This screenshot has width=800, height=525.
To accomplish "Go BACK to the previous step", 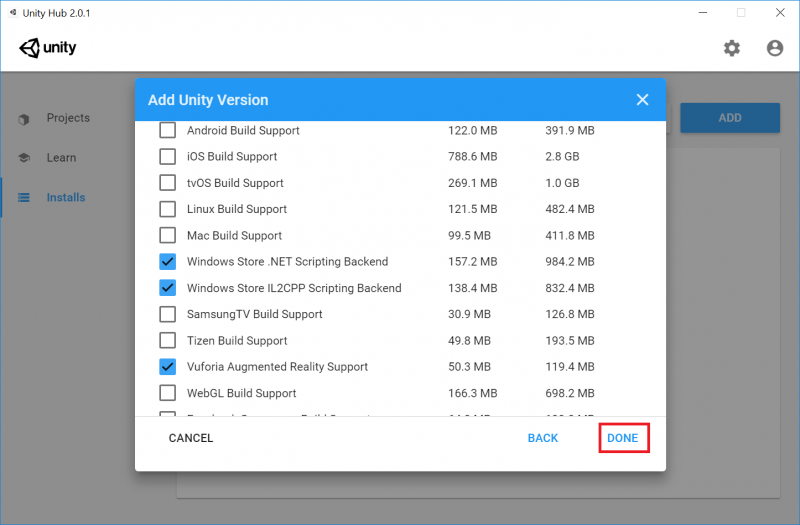I will tap(543, 438).
